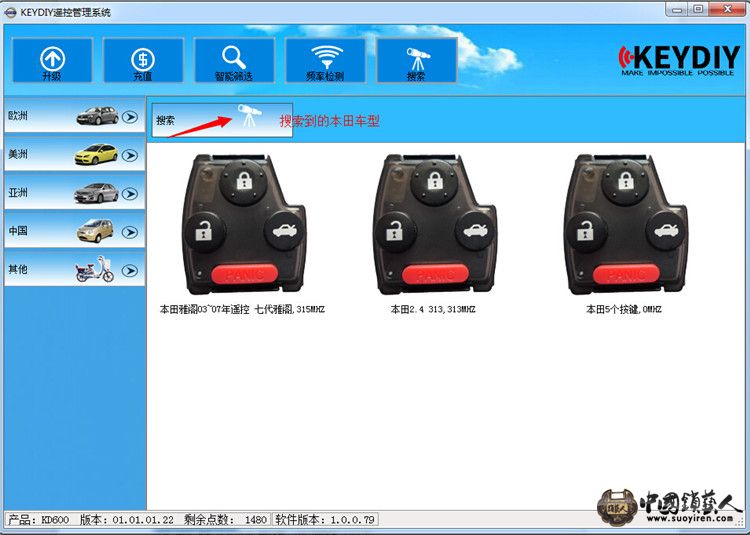Click the 剩余点数 1480 status entry
The image size is (750, 535).
click(x=225, y=520)
